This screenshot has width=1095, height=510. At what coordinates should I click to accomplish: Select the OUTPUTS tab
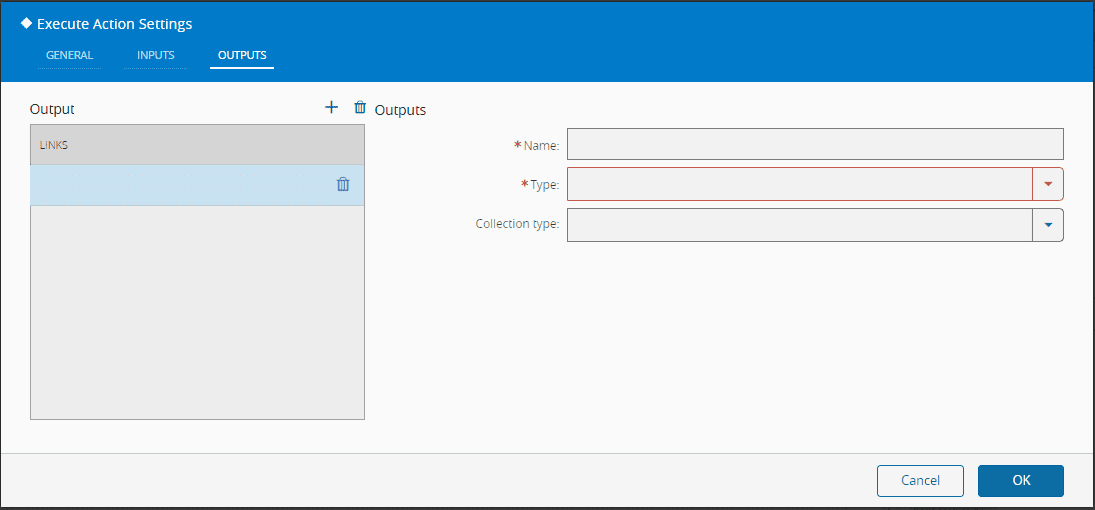coord(242,55)
